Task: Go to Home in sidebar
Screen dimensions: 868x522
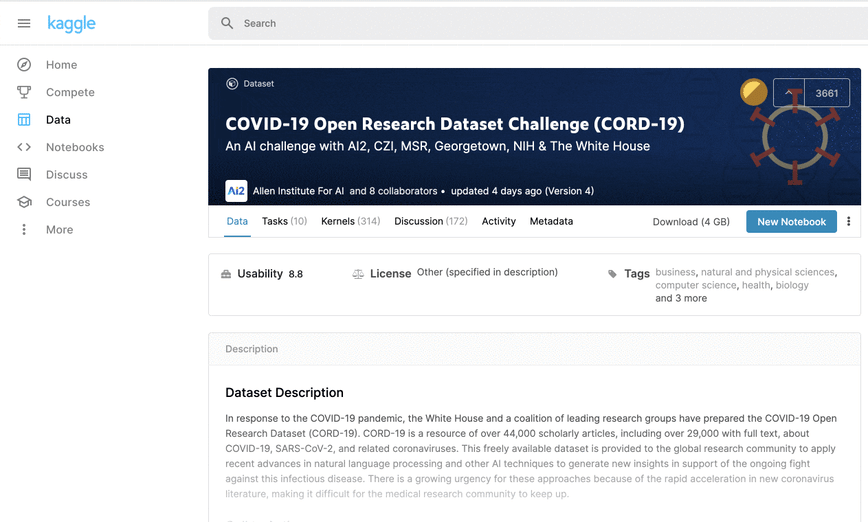Action: coord(61,65)
